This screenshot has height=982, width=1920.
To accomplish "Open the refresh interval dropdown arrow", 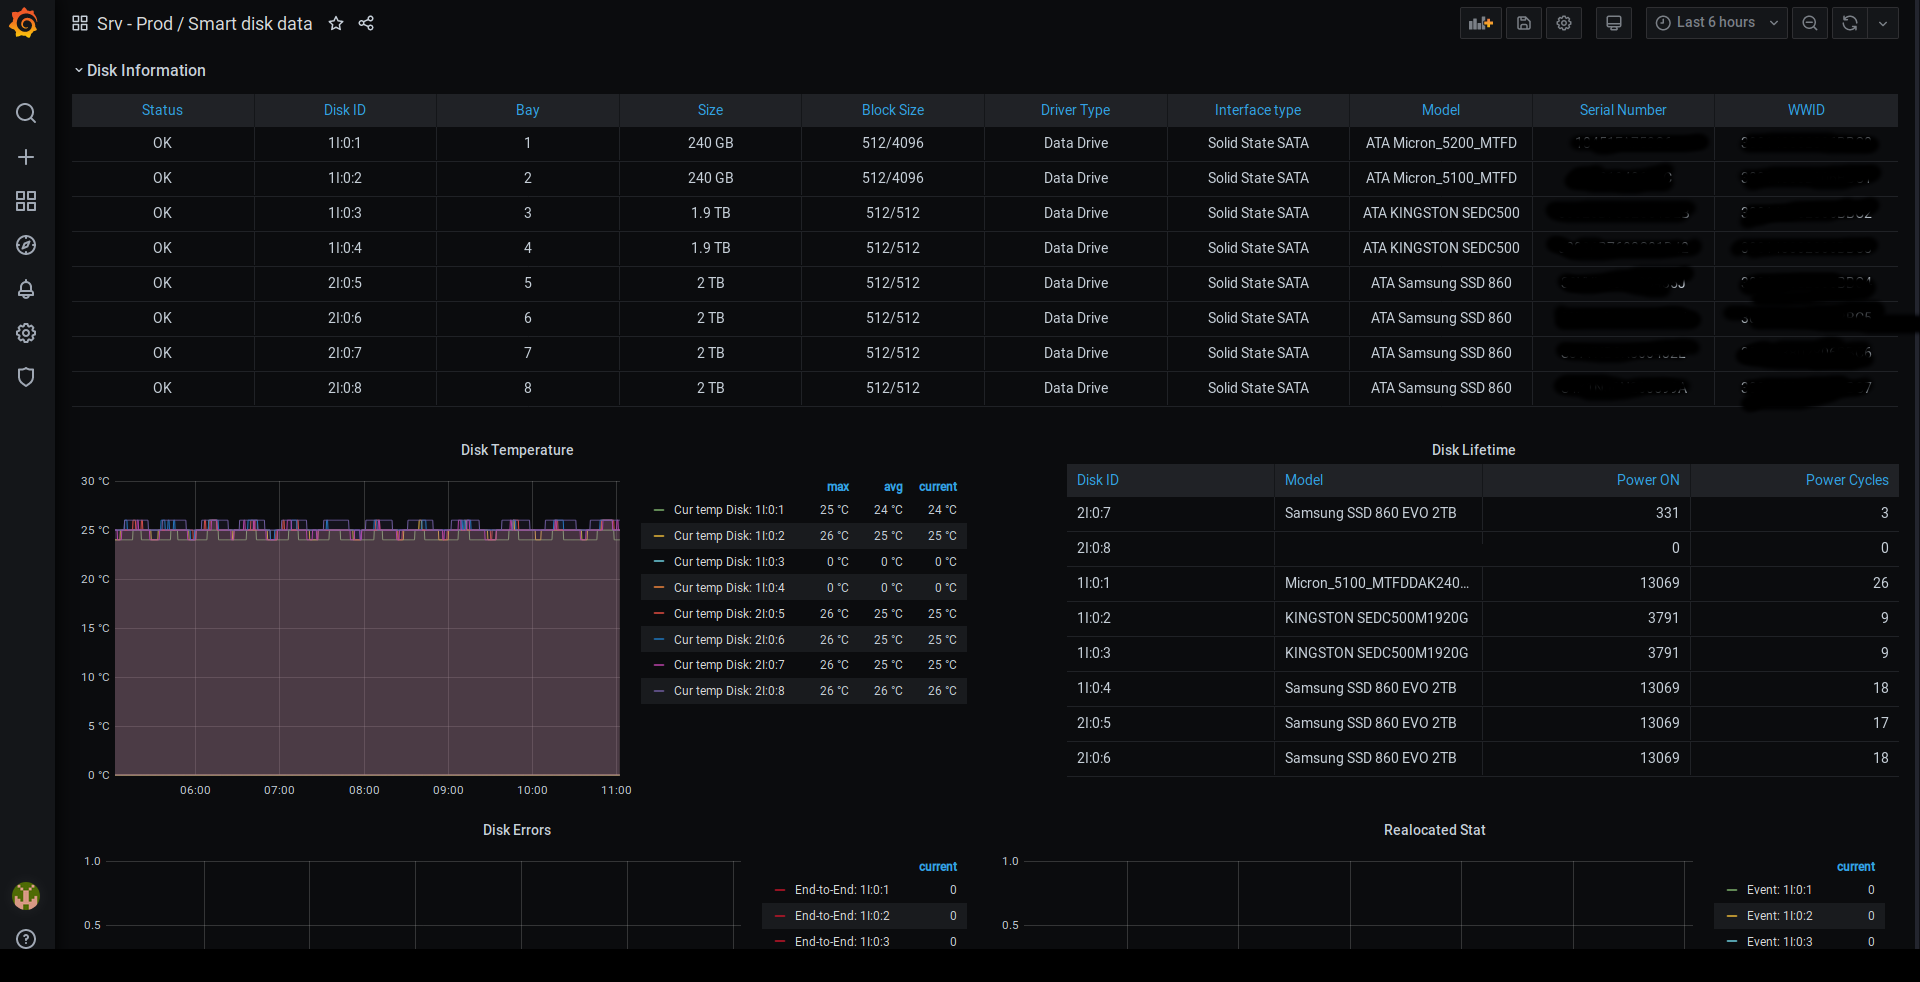I will [x=1883, y=23].
